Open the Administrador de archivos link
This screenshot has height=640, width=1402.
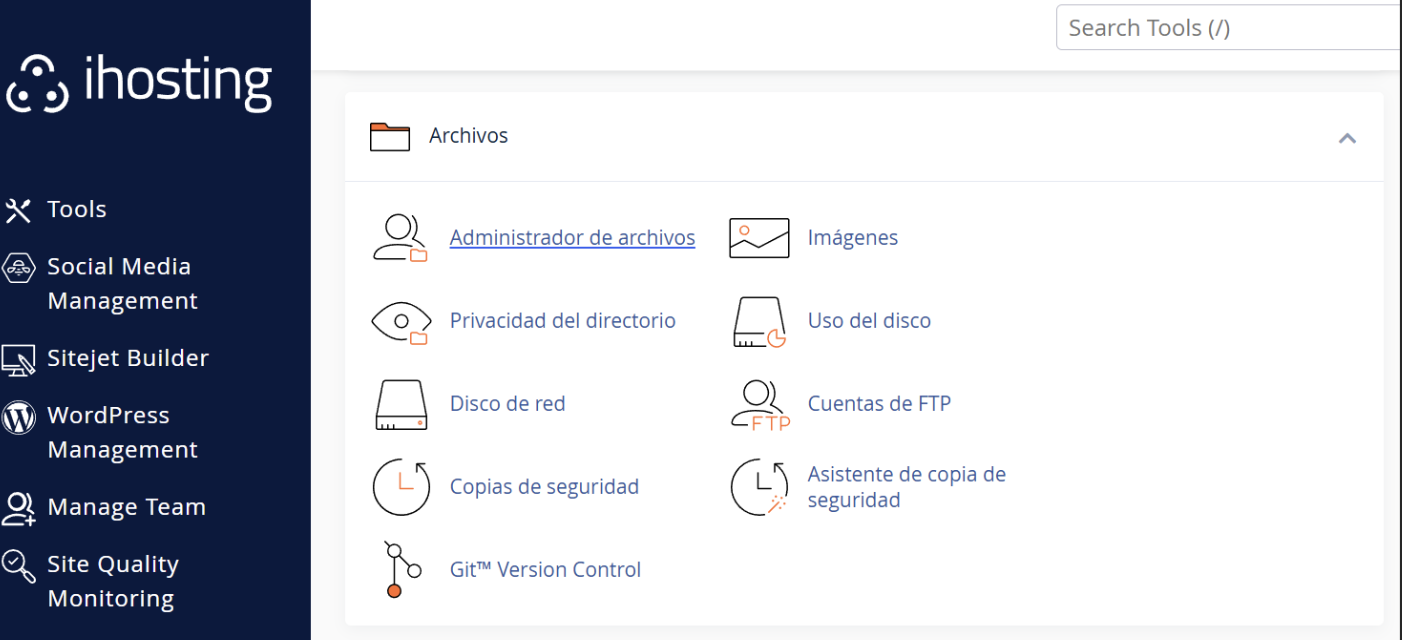click(572, 238)
